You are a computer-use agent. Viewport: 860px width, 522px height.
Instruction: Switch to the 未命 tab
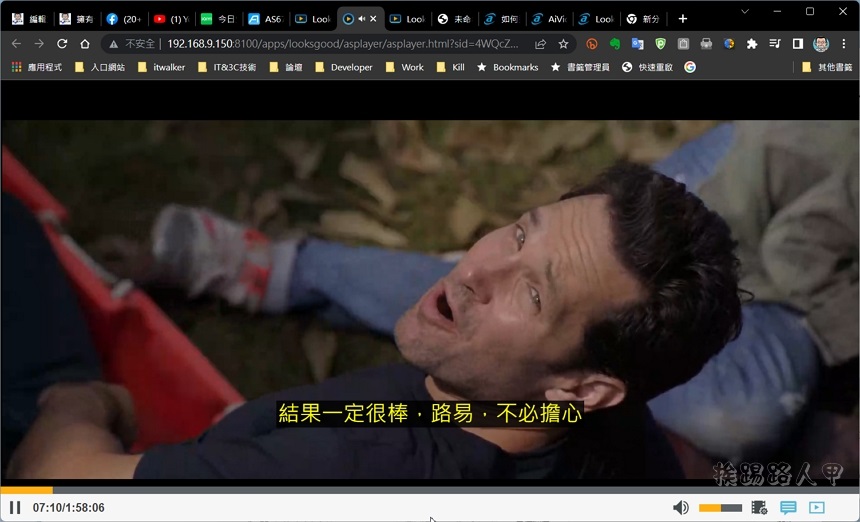click(x=455, y=19)
